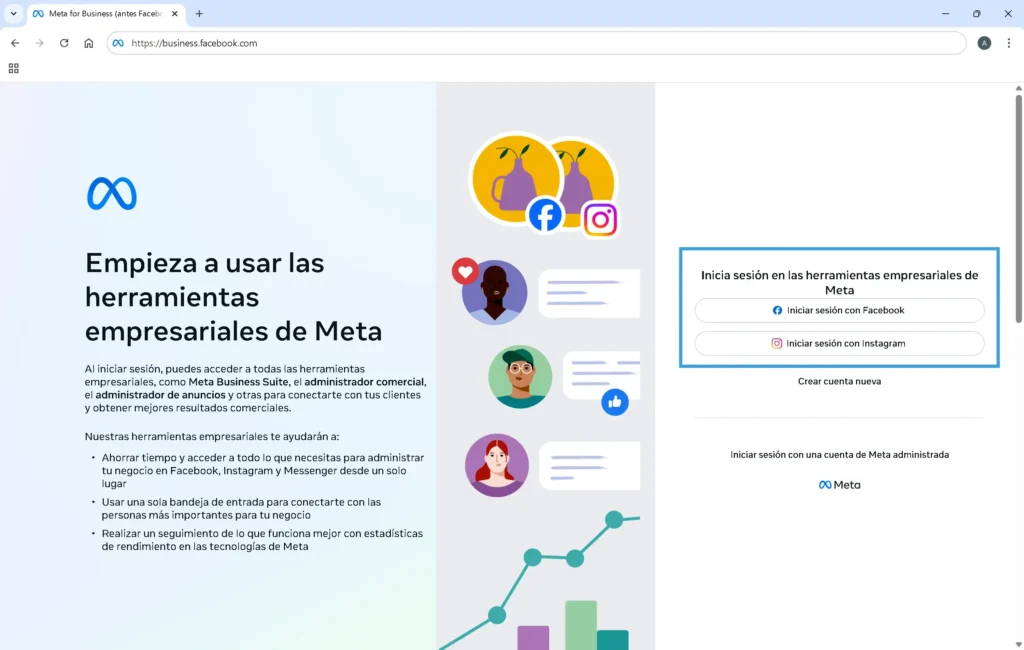This screenshot has height=650, width=1024.
Task: Go back using the browser back arrow
Action: (15, 43)
